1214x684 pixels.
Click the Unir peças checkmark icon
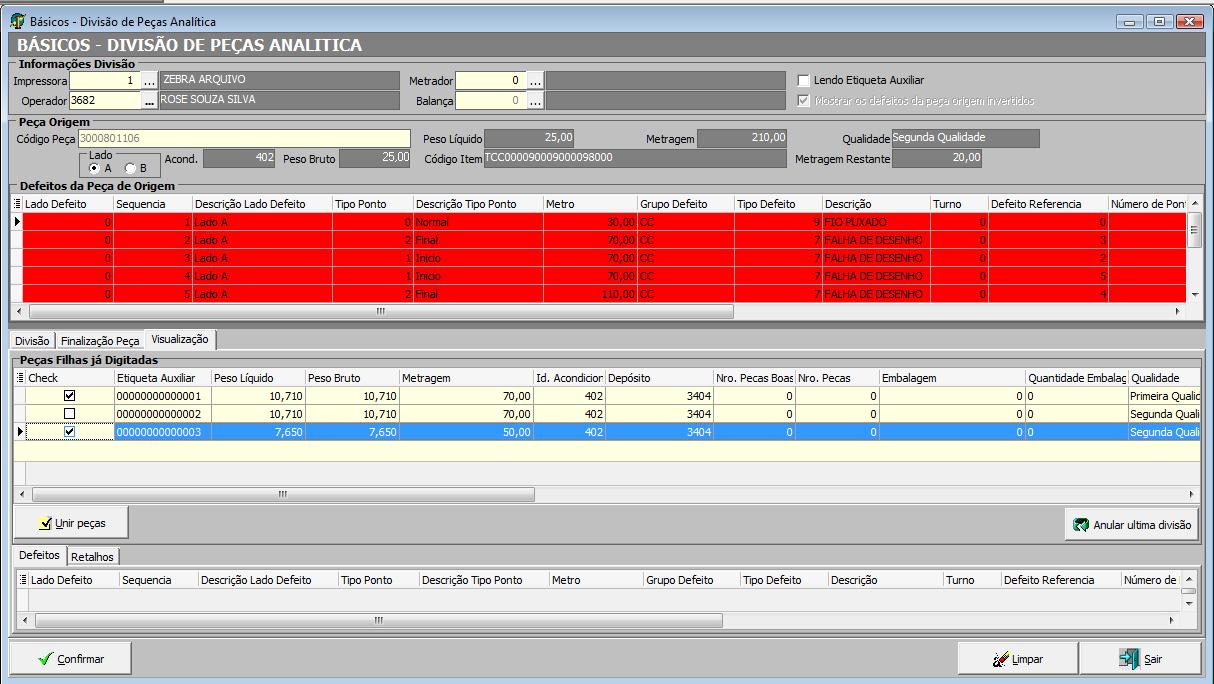click(x=45, y=523)
